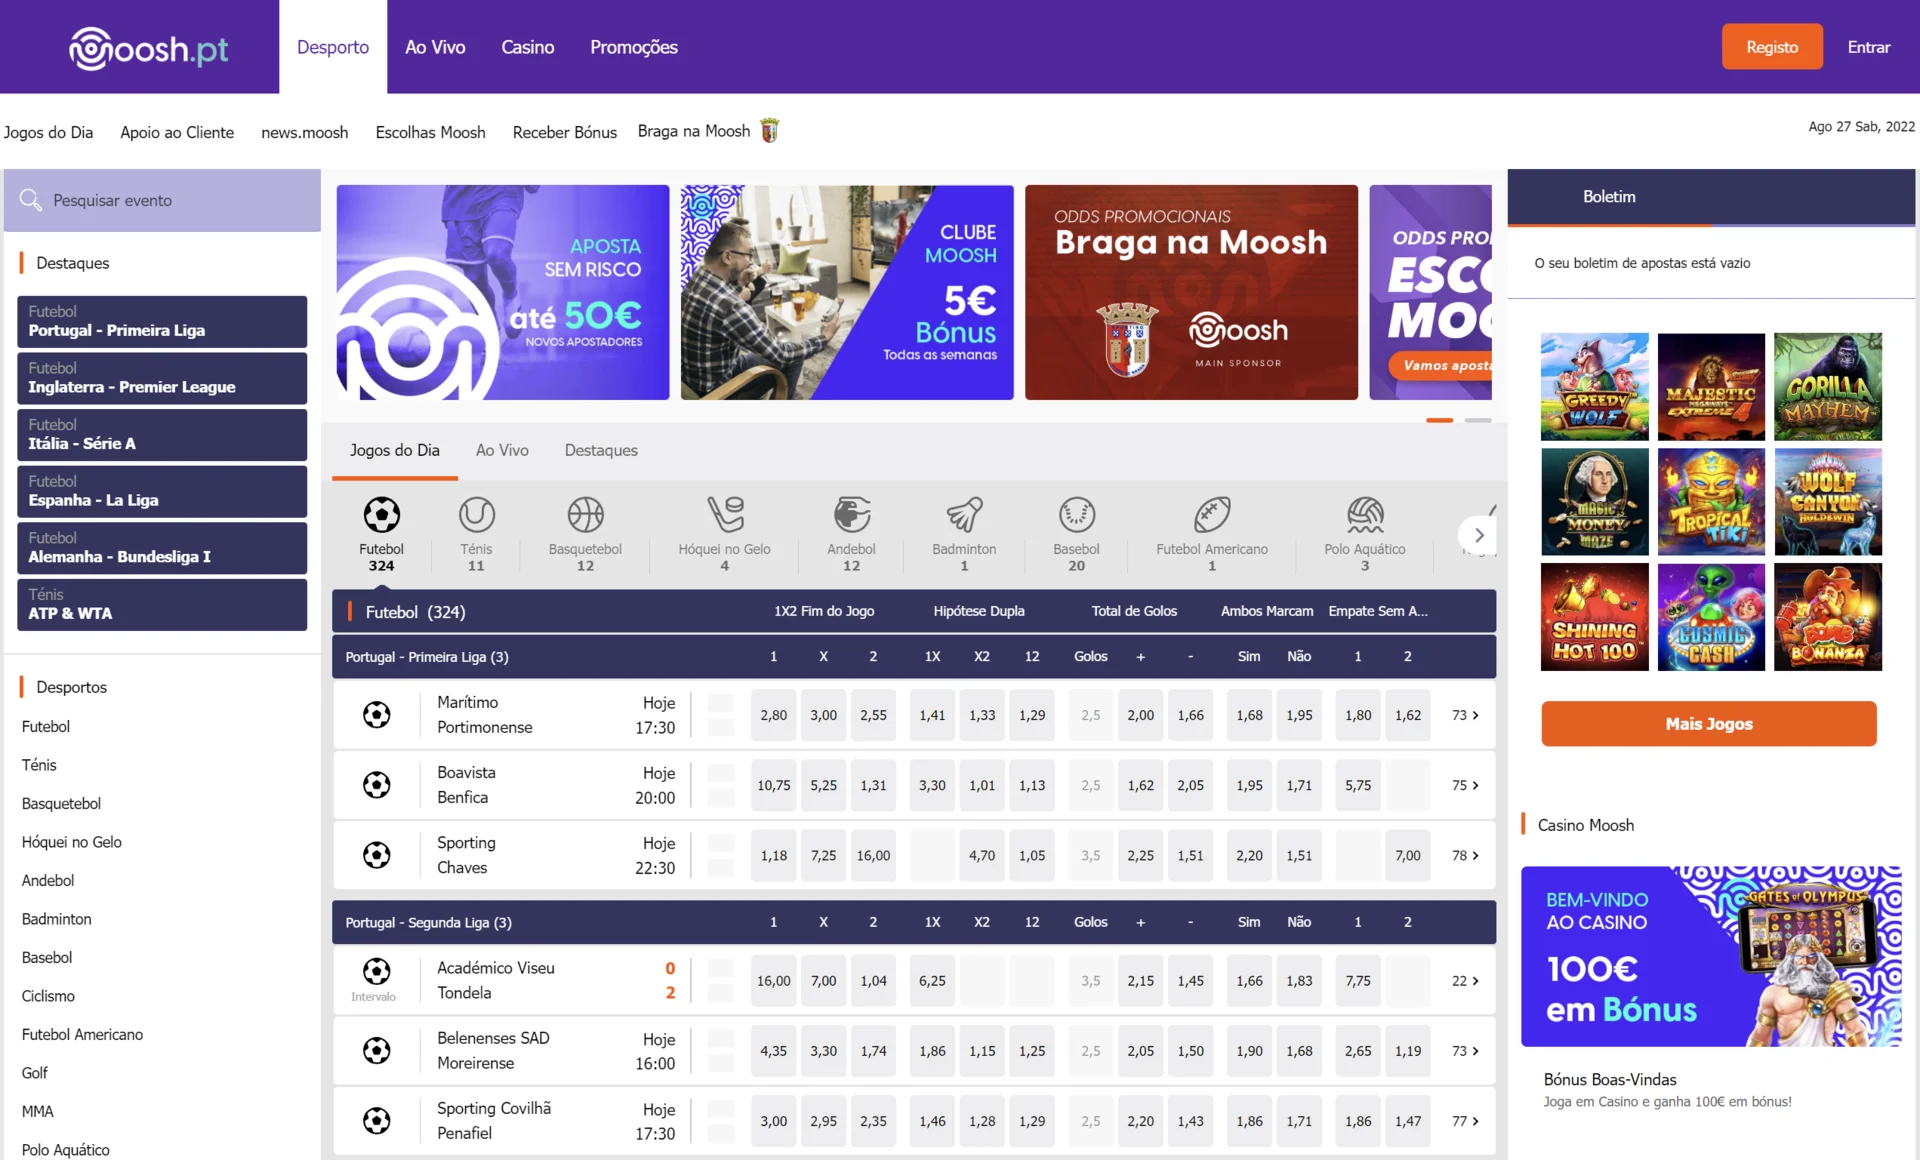Open the Clube Moosh 5€ Bónus banner
The width and height of the screenshot is (1920, 1160).
click(x=847, y=292)
